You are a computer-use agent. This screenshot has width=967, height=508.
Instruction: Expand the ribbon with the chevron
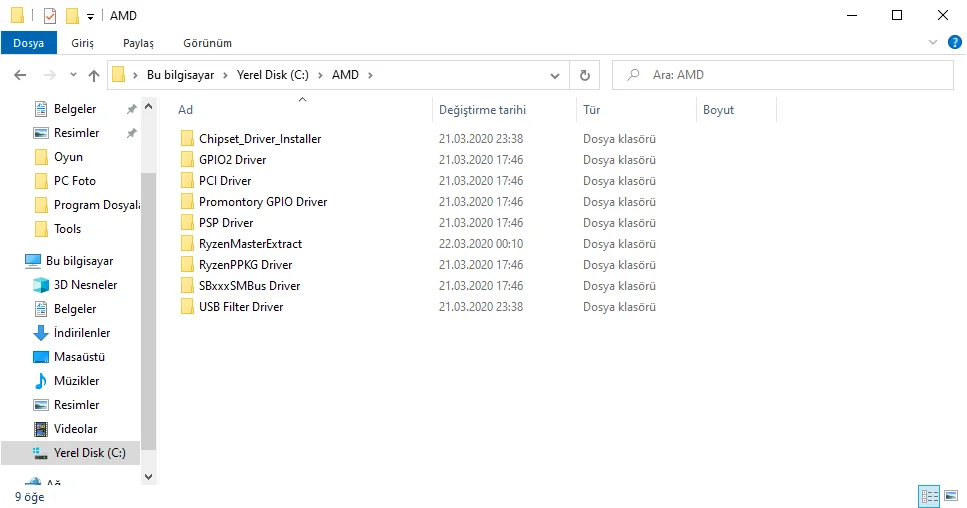pyautogui.click(x=932, y=43)
